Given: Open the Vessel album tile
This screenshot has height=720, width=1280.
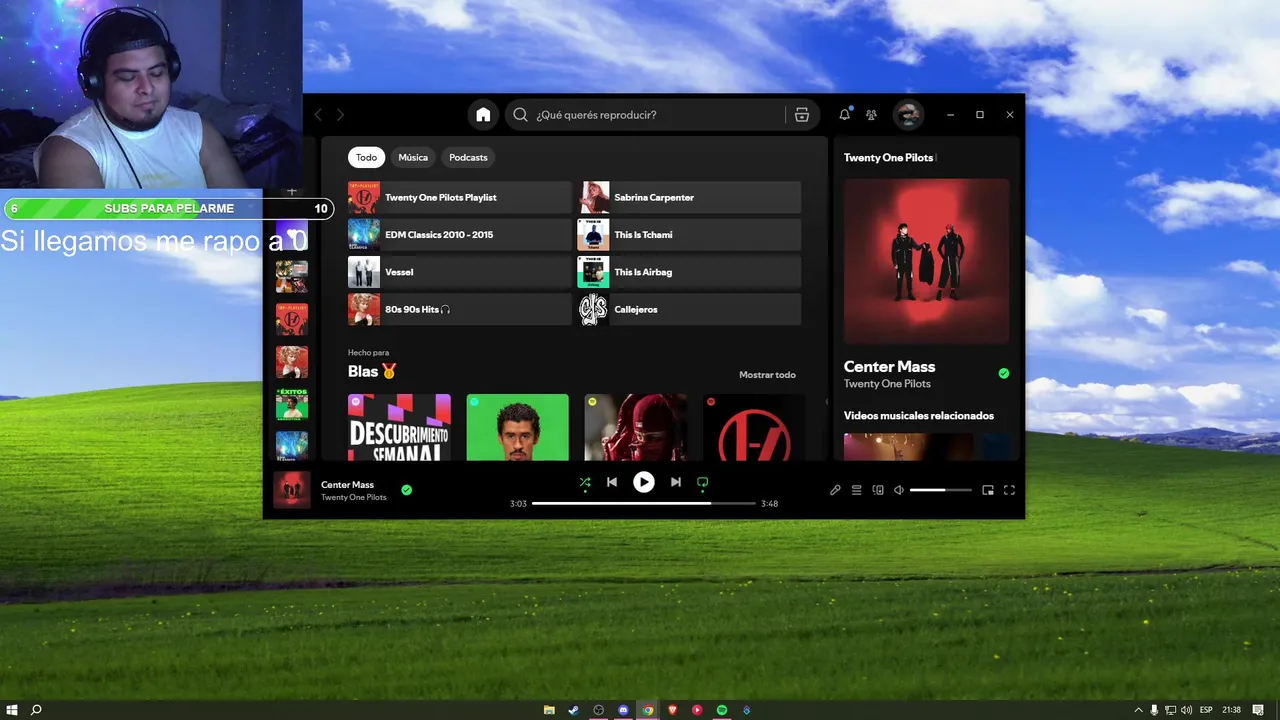Looking at the screenshot, I should tap(459, 272).
